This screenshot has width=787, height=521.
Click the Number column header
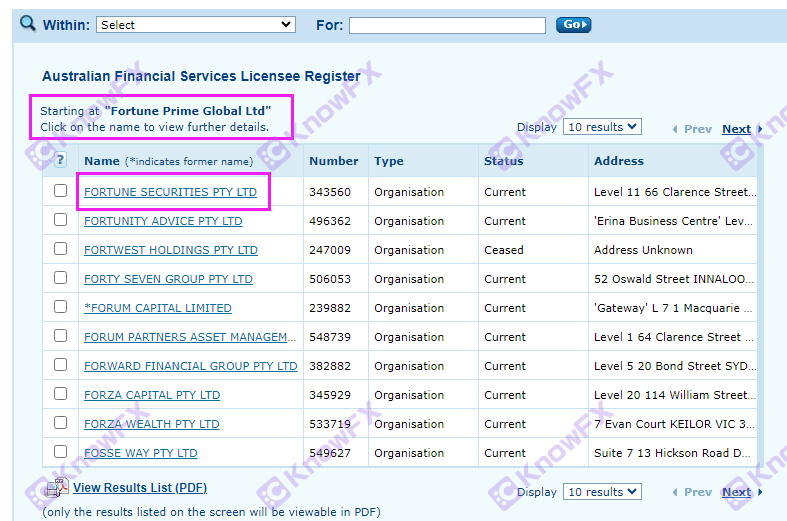(334, 161)
